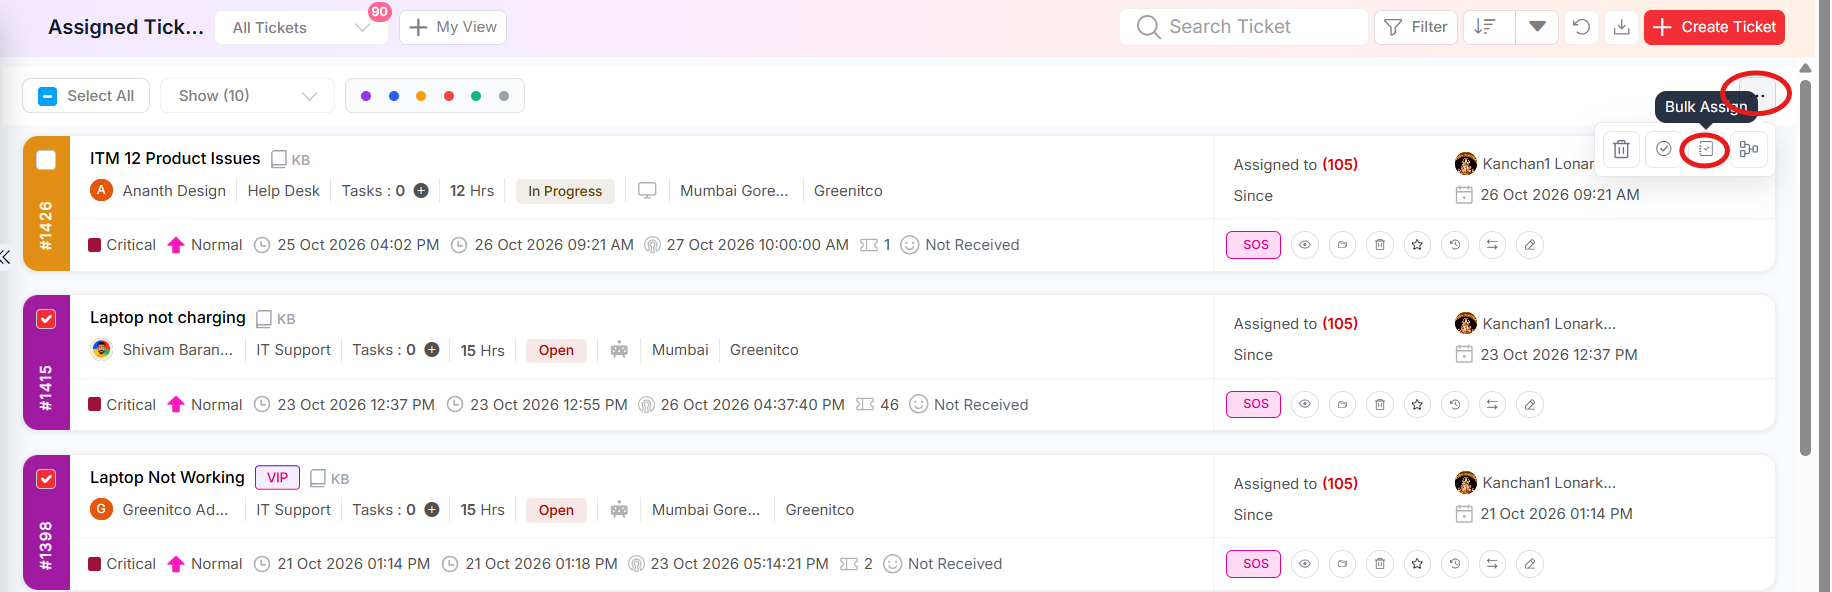Star the ITM 12 Product Issues ticket
The width and height of the screenshot is (1832, 592).
1417,245
